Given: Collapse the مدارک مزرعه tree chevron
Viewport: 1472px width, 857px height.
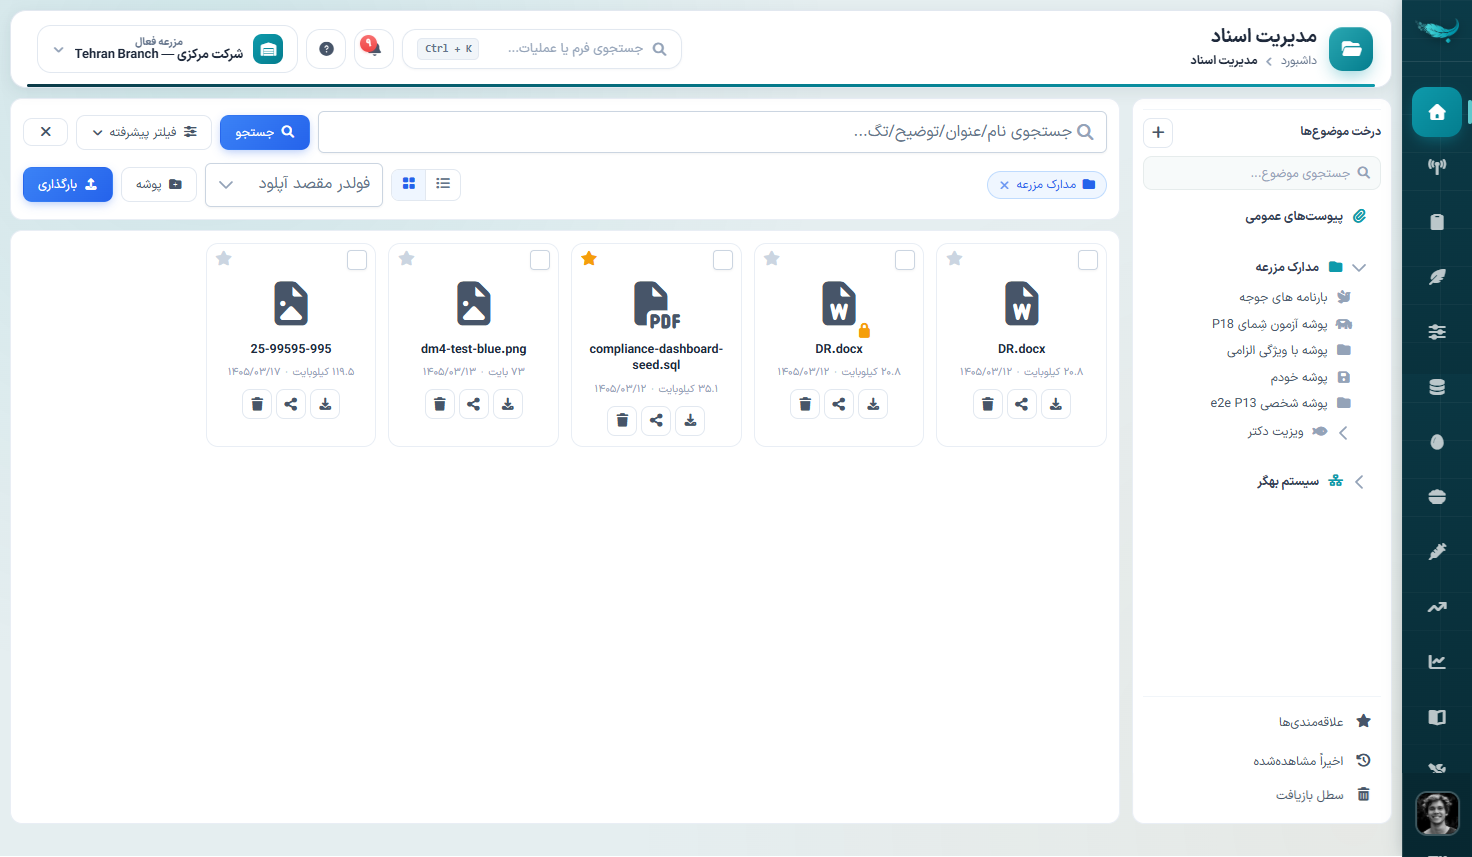Looking at the screenshot, I should [x=1359, y=267].
